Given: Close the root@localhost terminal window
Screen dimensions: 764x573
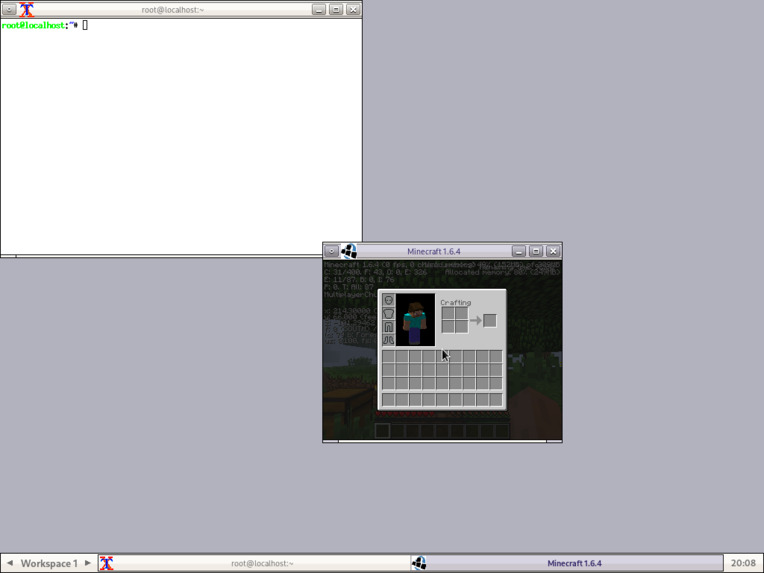Looking at the screenshot, I should point(353,9).
